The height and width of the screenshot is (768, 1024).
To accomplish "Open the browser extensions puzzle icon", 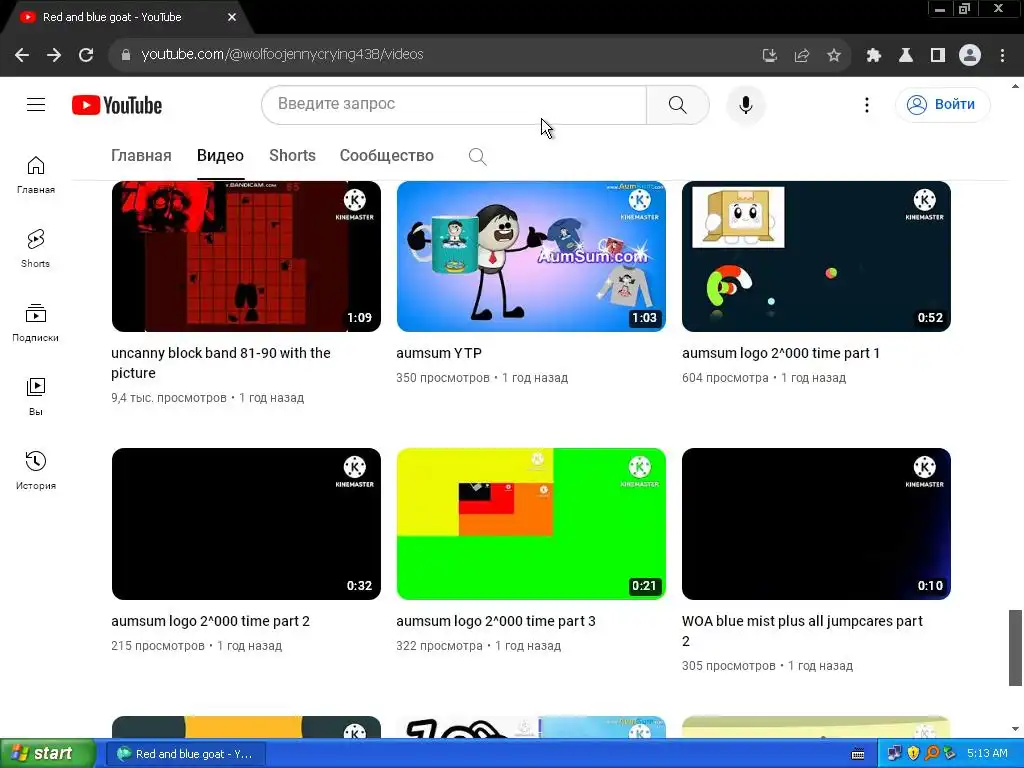I will pyautogui.click(x=874, y=55).
